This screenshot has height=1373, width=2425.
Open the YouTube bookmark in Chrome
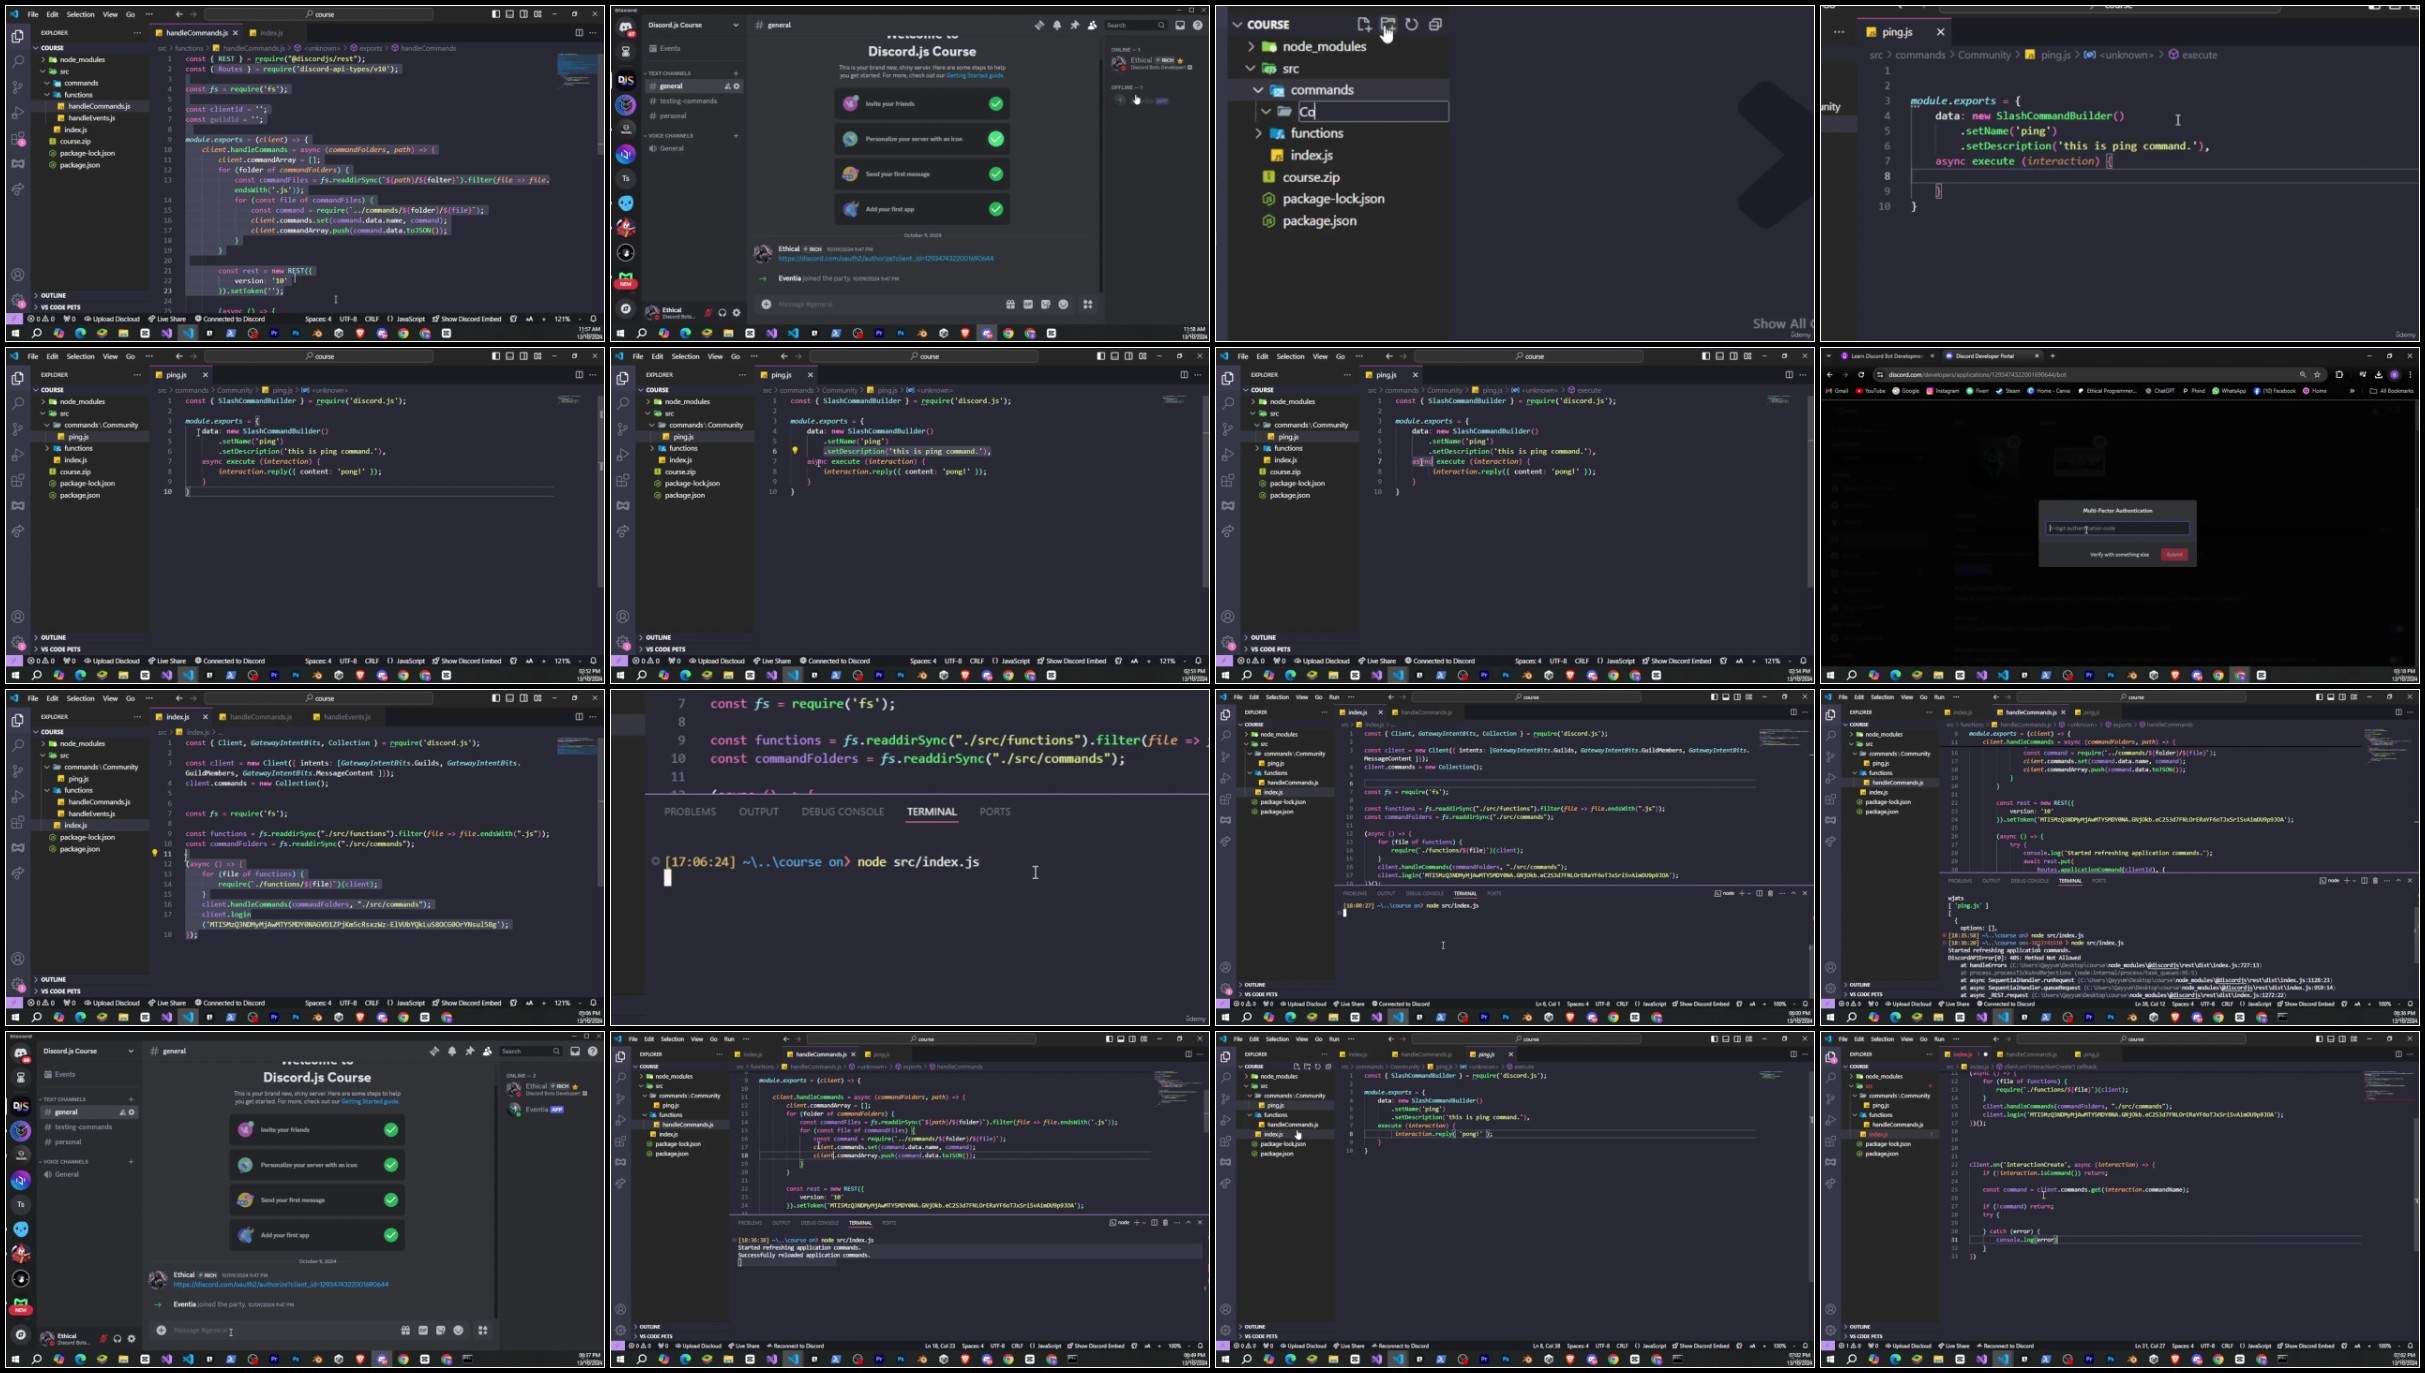[1870, 391]
